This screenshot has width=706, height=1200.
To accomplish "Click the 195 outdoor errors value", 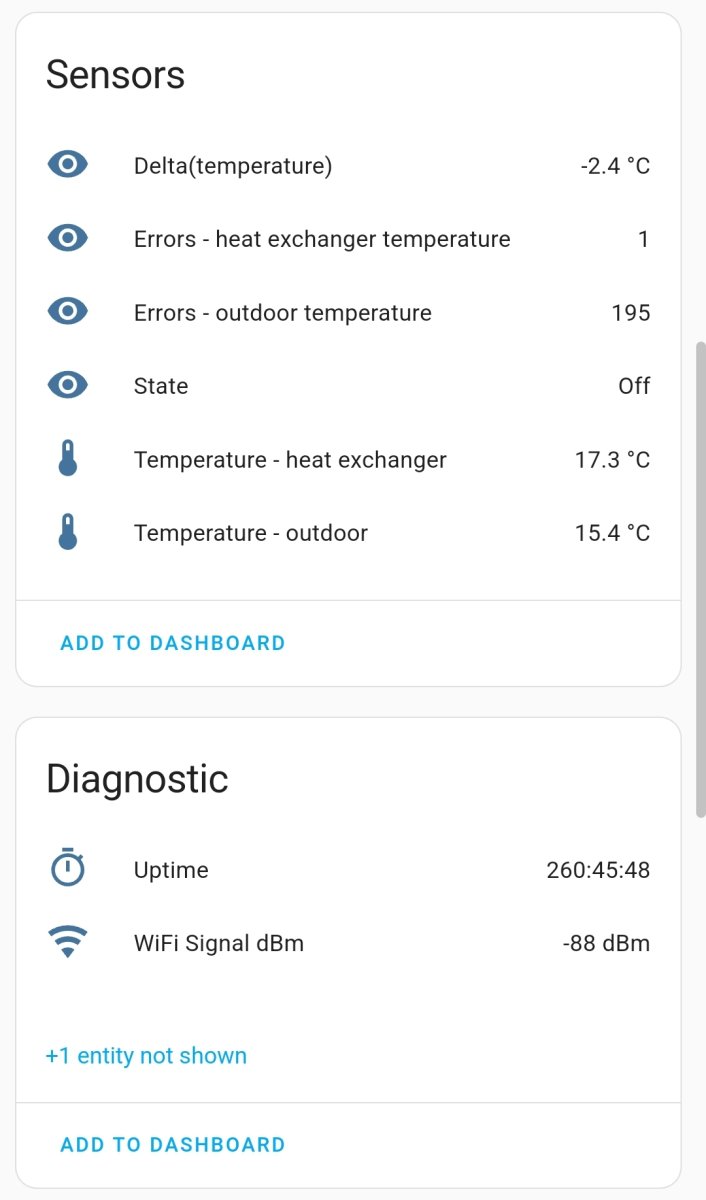I will click(x=631, y=313).
